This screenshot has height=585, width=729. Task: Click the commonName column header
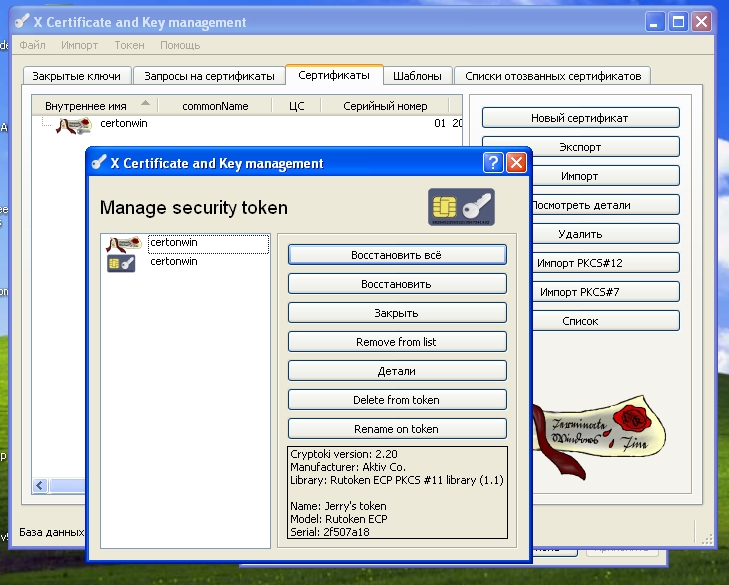click(215, 105)
